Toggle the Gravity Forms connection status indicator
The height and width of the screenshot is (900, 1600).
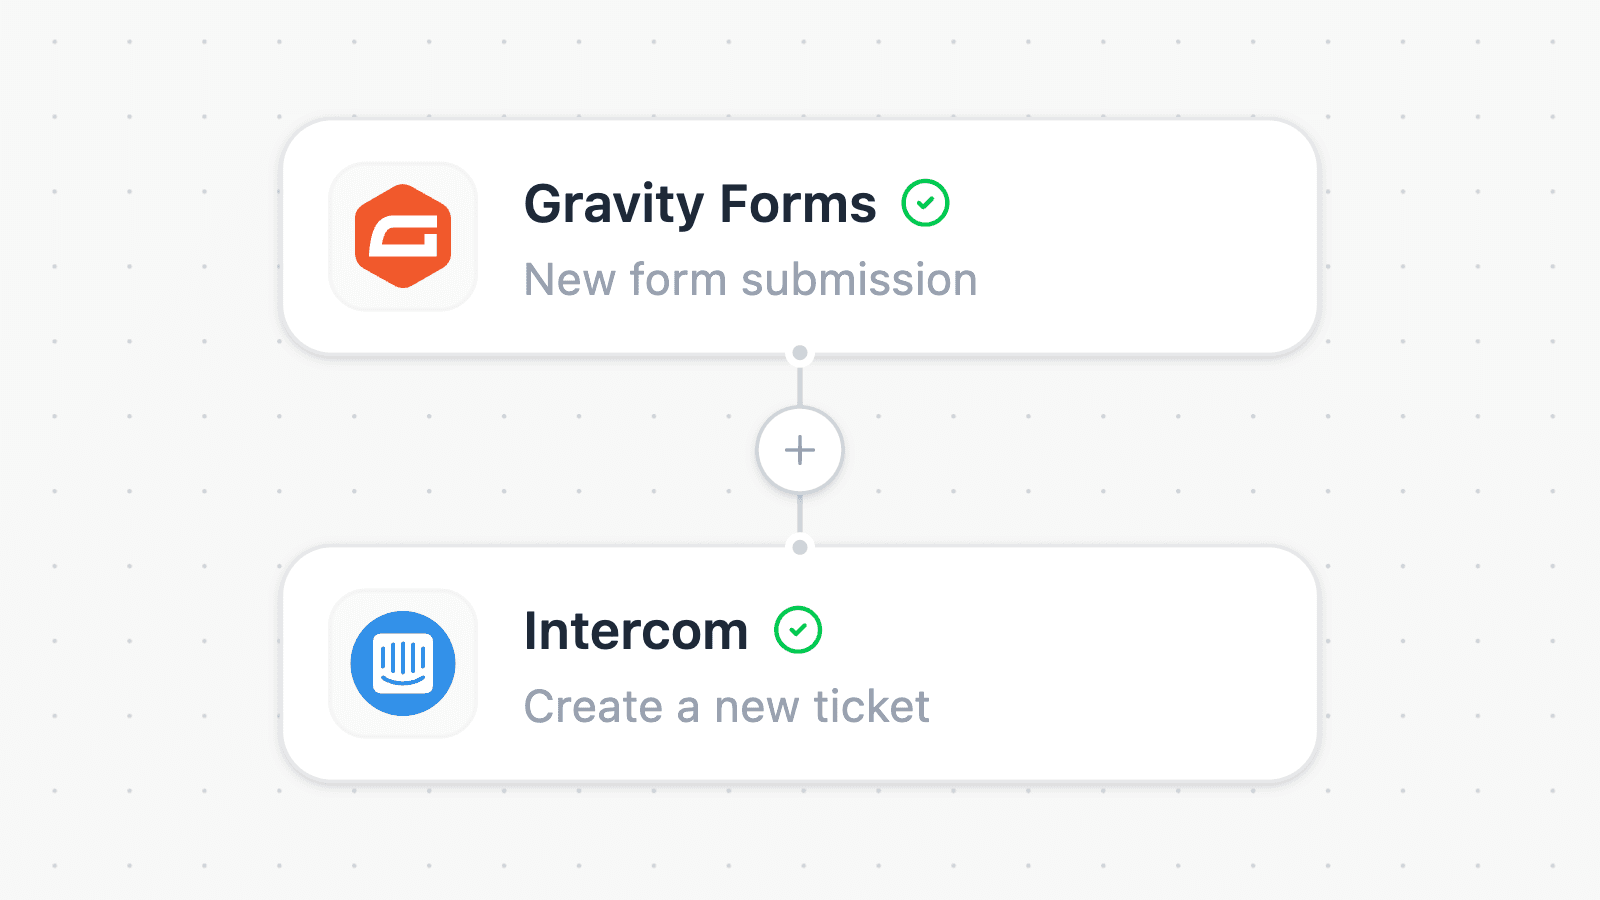(926, 203)
